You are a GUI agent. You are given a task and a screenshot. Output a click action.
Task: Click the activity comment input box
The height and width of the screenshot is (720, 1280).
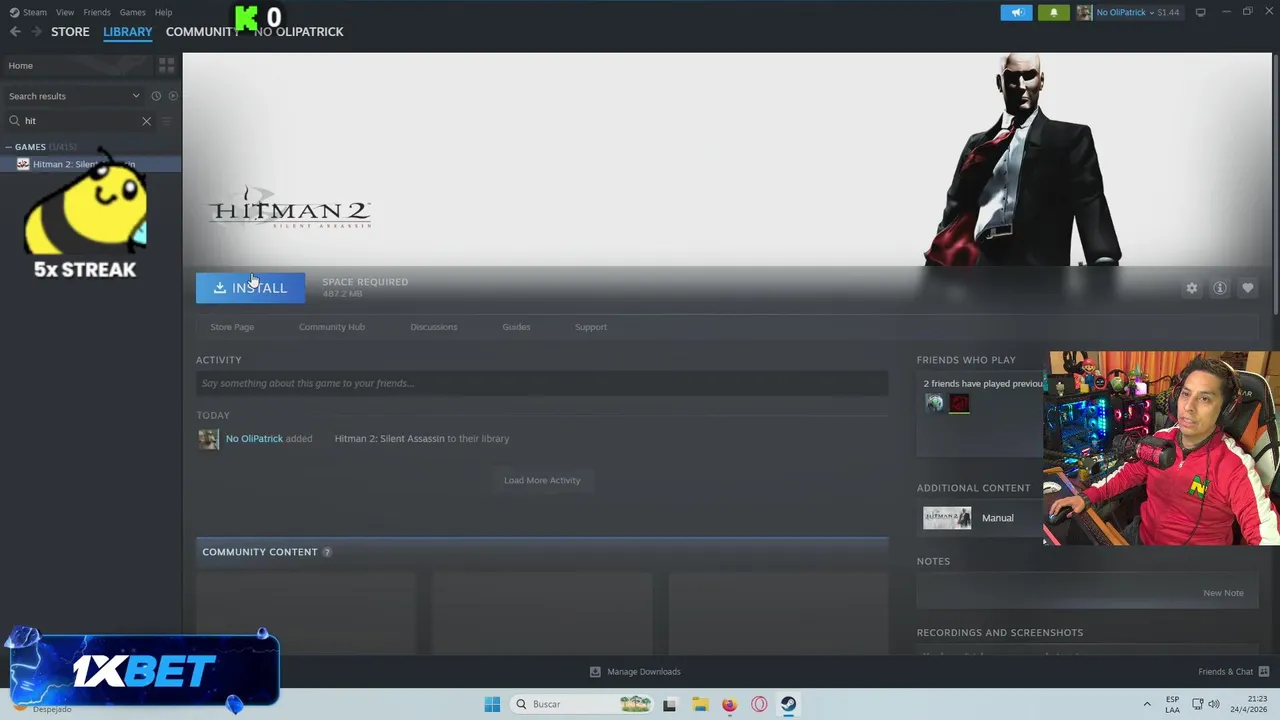pos(542,383)
